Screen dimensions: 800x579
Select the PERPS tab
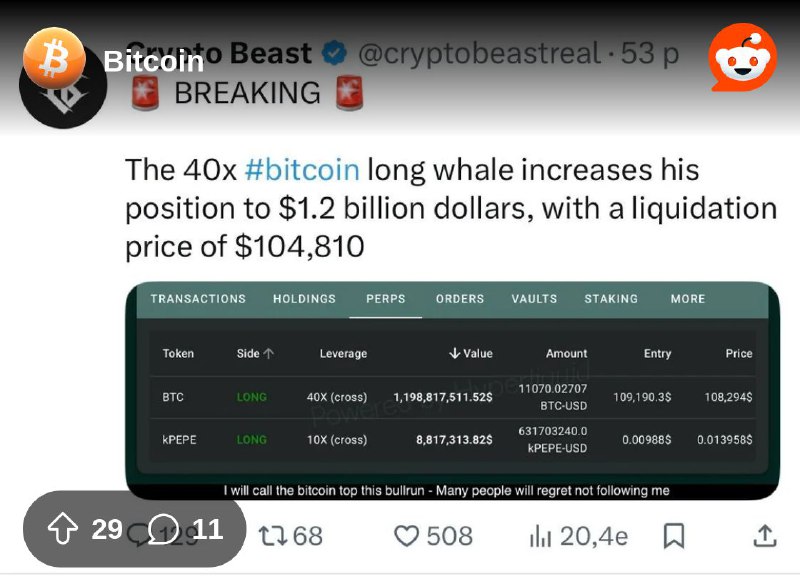click(386, 299)
